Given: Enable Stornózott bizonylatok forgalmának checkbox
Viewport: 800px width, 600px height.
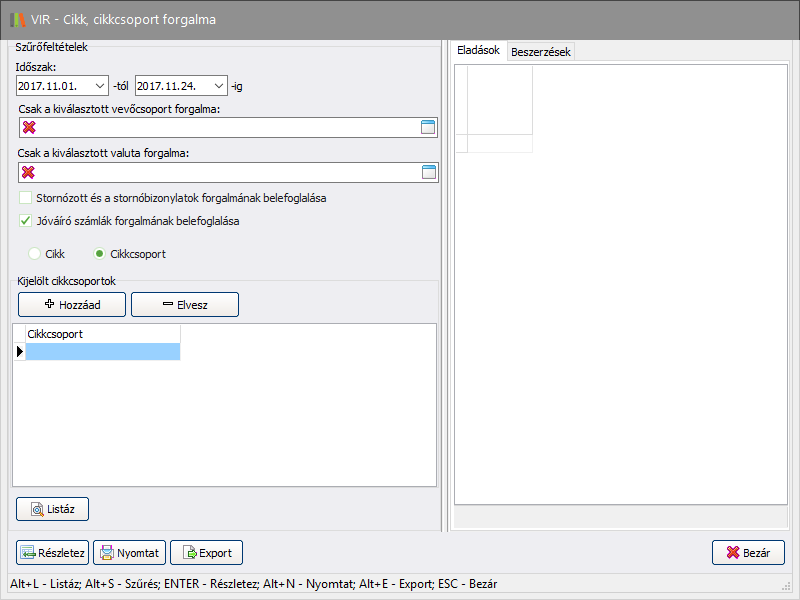Looking at the screenshot, I should [27, 198].
